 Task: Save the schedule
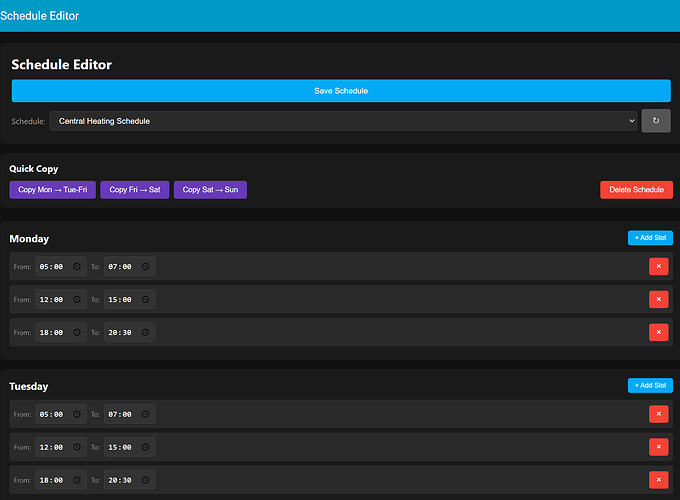(341, 91)
